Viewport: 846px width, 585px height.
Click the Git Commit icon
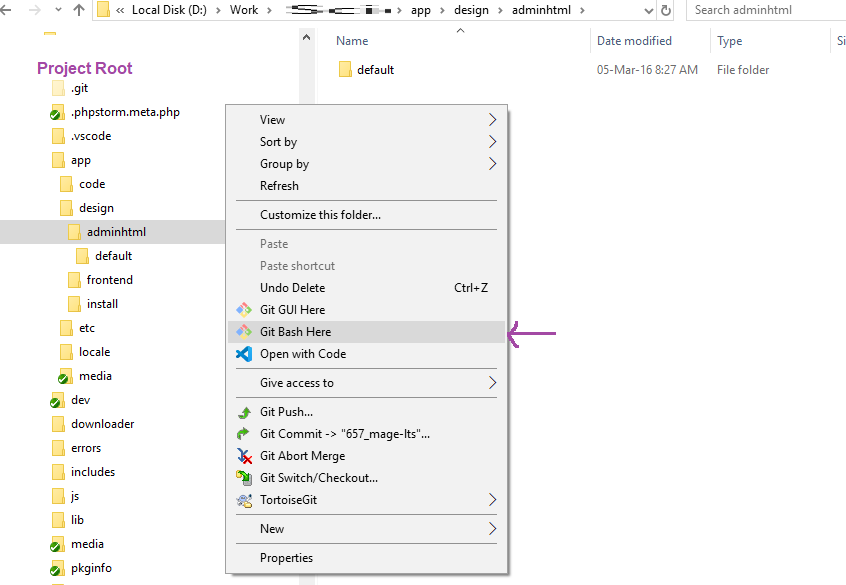pos(243,434)
